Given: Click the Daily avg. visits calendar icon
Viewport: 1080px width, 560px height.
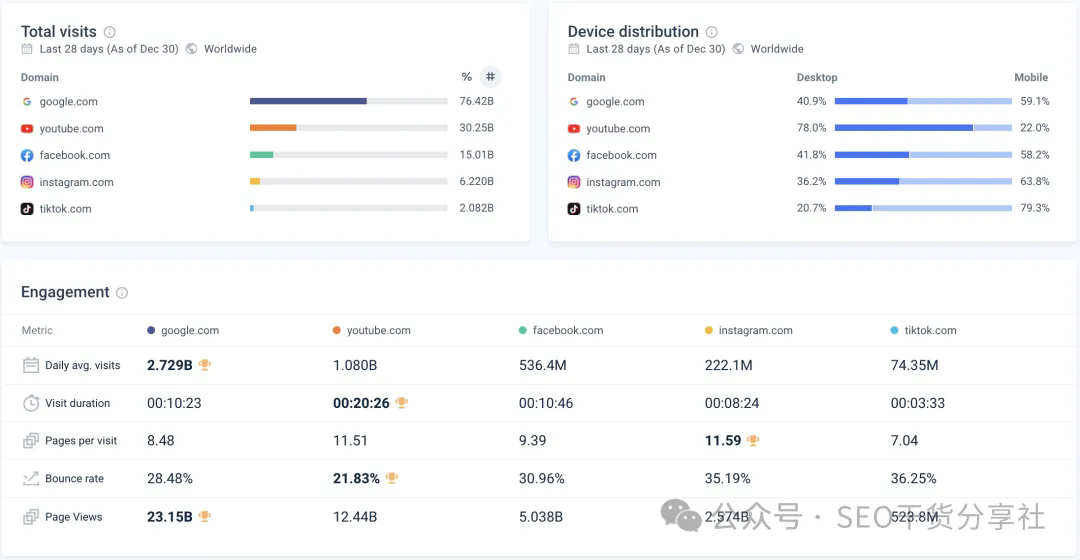Looking at the screenshot, I should tap(31, 365).
